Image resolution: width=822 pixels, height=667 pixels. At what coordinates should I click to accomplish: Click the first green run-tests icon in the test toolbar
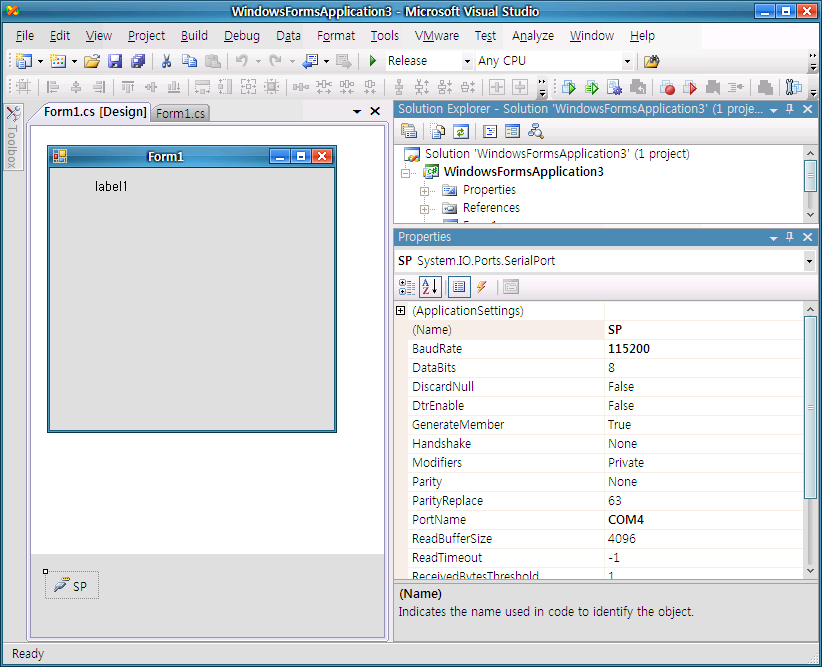tap(569, 87)
